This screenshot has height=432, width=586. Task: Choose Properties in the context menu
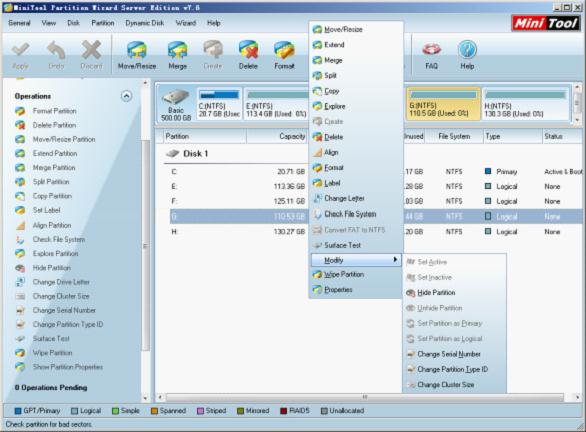coord(356,290)
